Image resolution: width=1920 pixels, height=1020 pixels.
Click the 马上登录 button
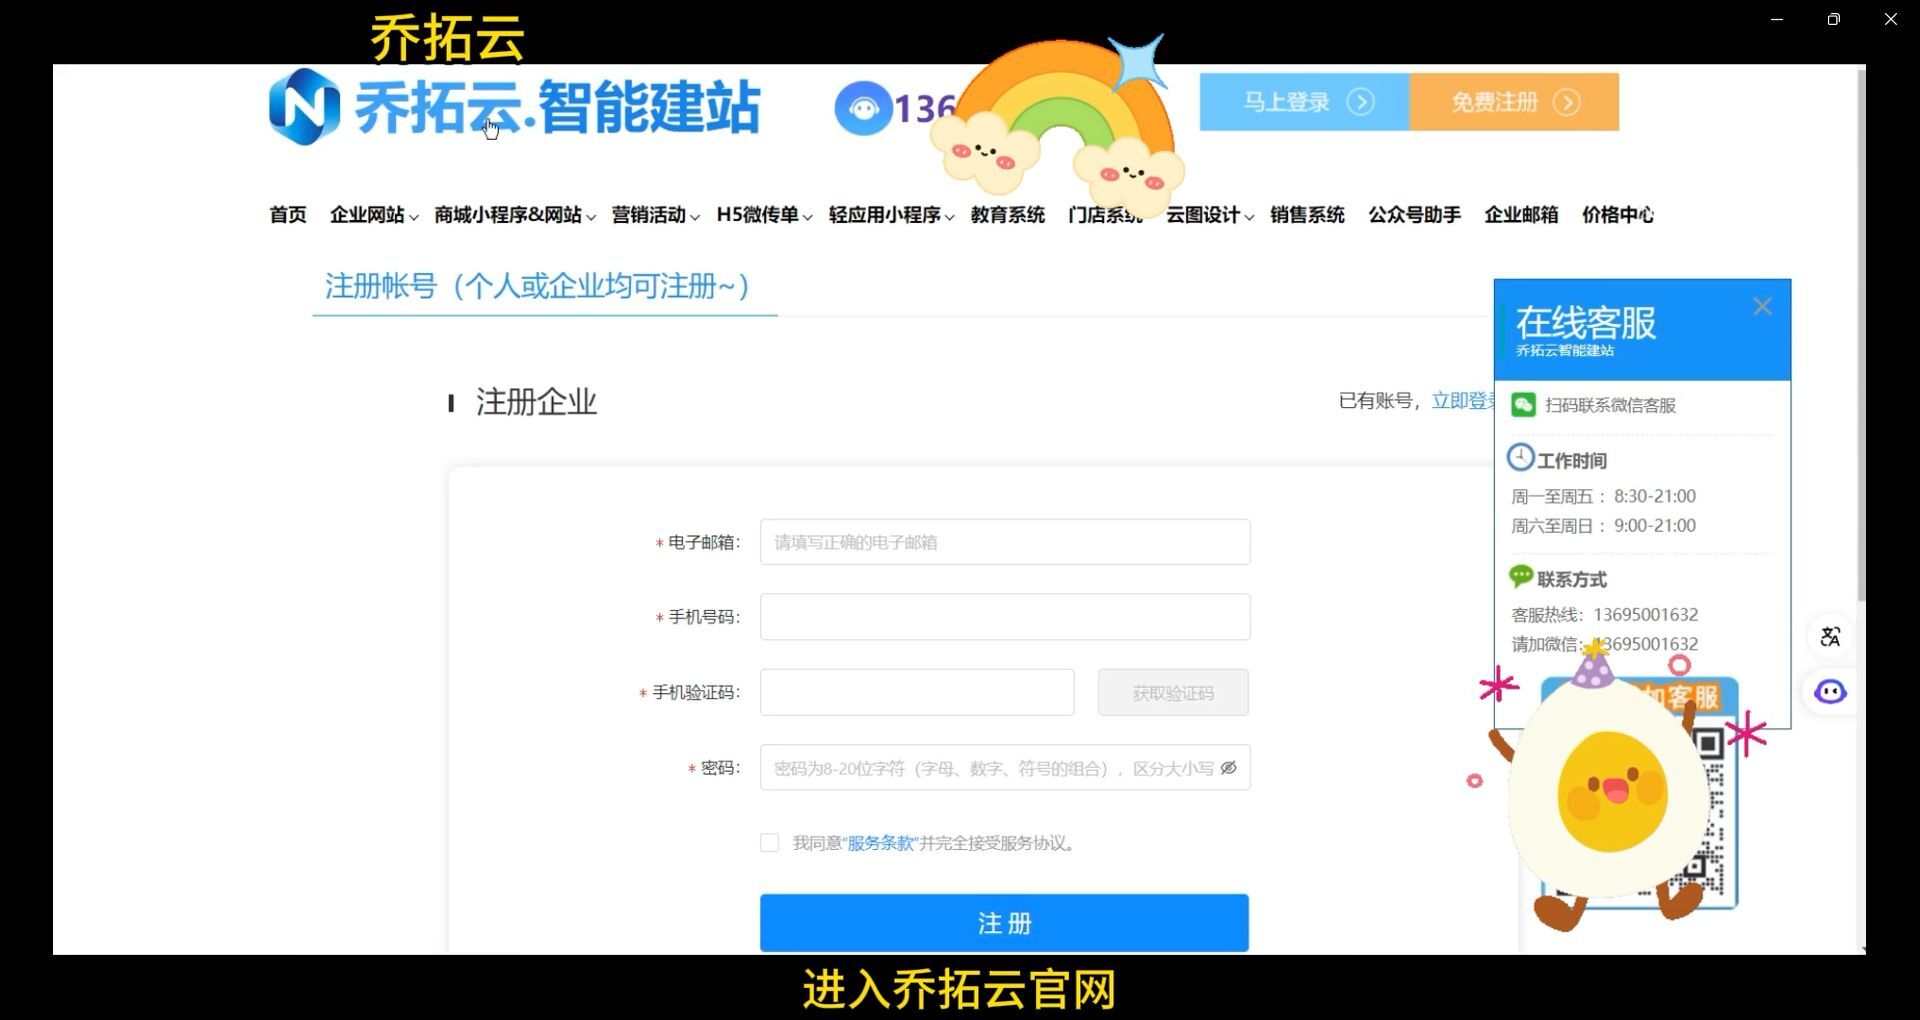coord(1304,102)
